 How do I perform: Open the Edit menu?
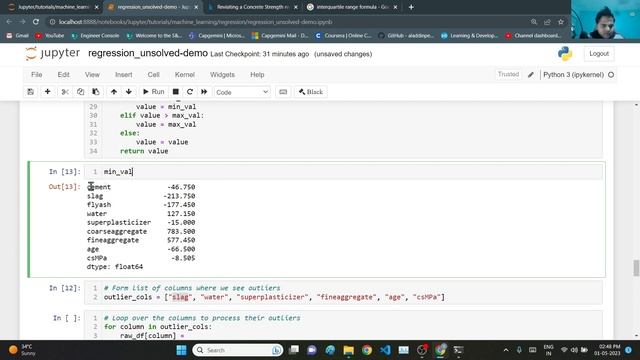pyautogui.click(x=63, y=75)
